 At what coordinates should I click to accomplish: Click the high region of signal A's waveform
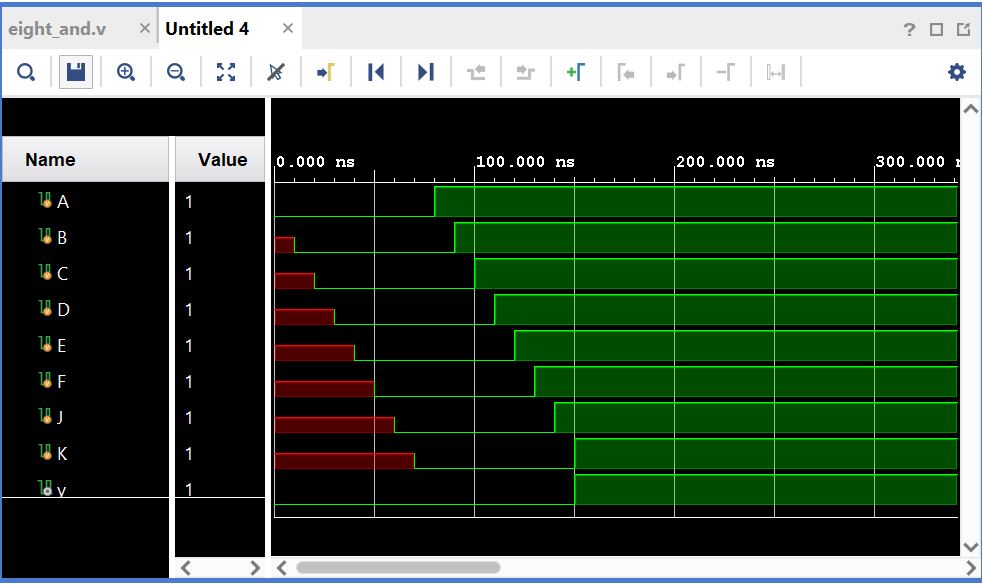[x=696, y=202]
